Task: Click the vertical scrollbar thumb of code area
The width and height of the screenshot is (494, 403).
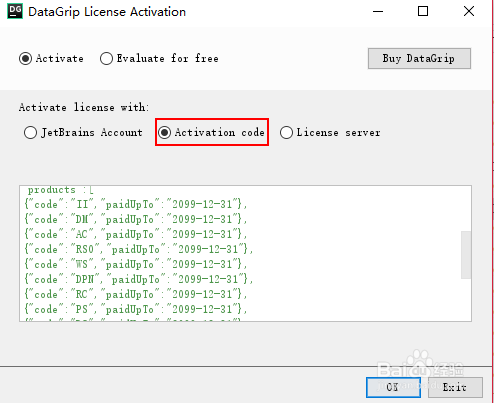Action: coord(466,255)
